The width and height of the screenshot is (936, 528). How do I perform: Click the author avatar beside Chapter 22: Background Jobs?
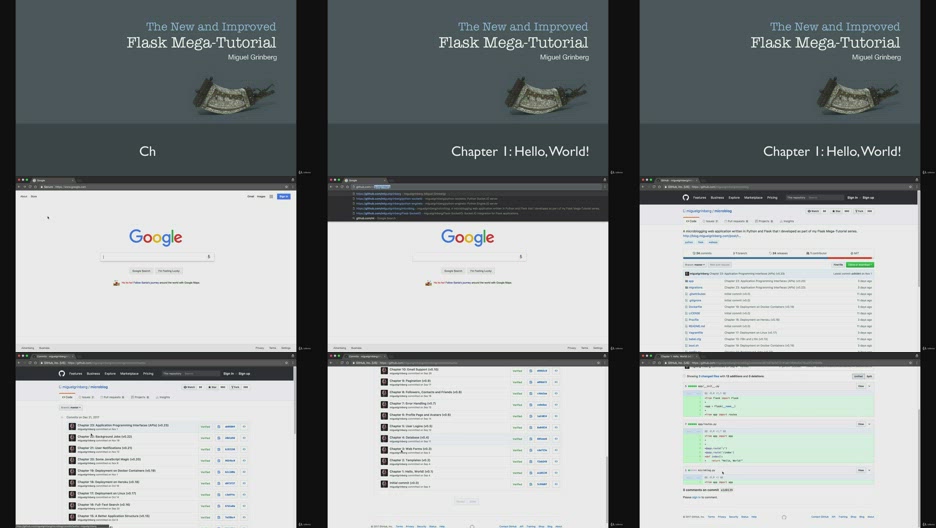point(72,438)
